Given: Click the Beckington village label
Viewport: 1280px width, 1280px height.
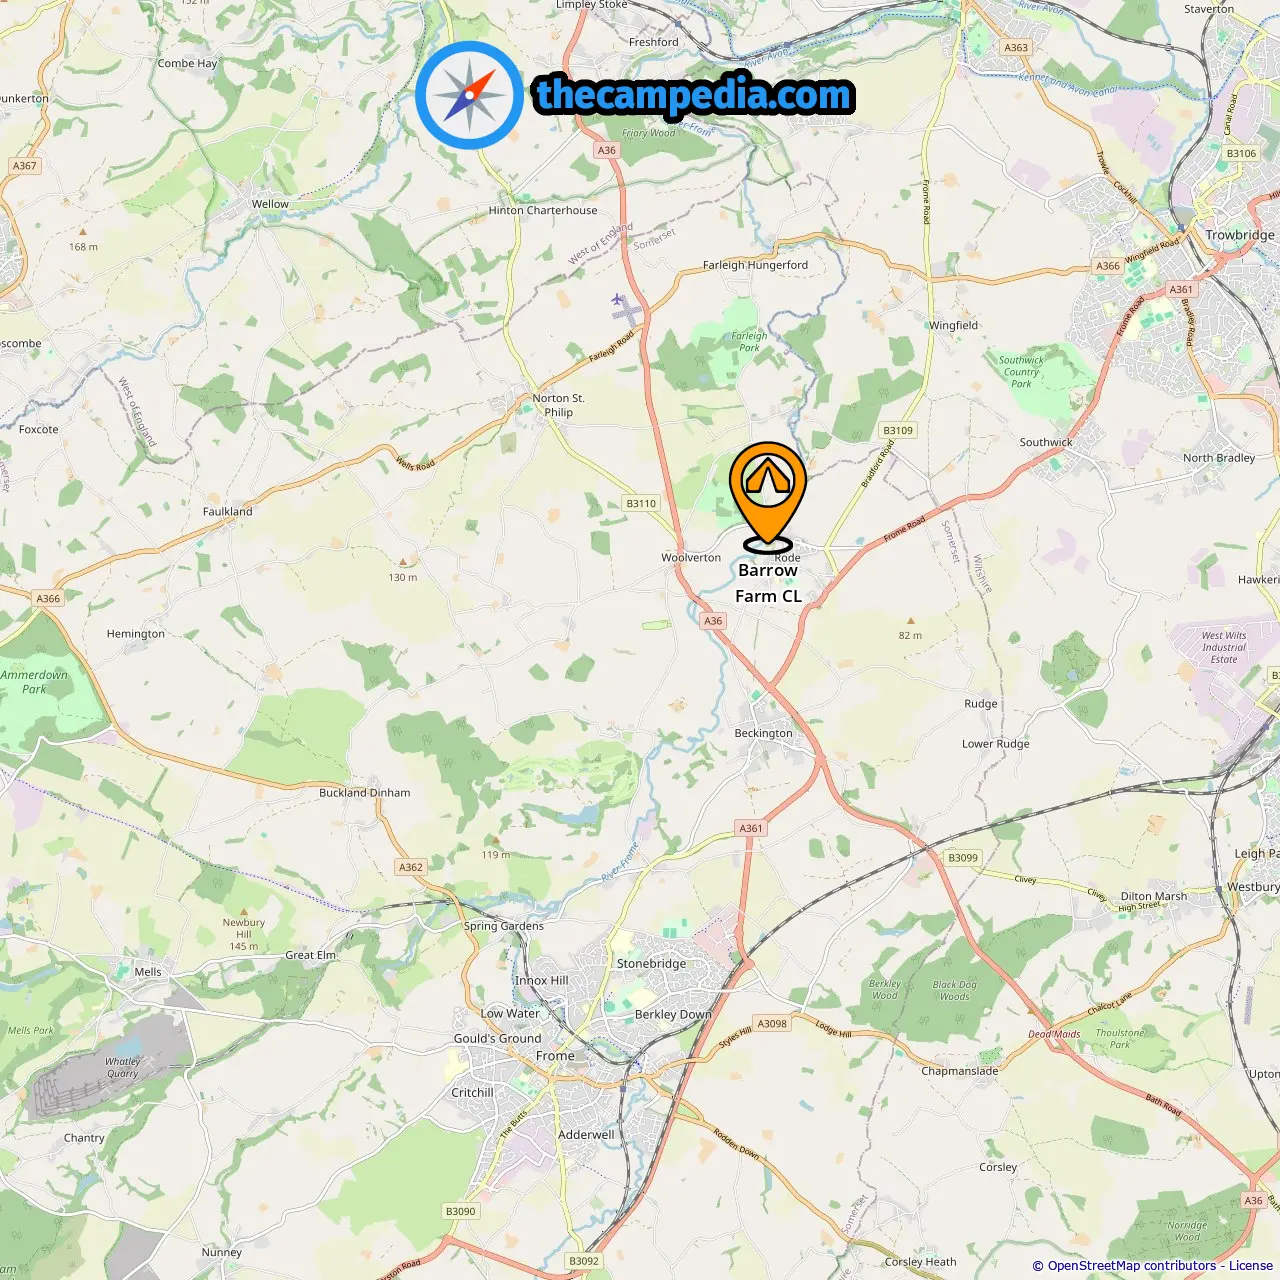Looking at the screenshot, I should [763, 733].
